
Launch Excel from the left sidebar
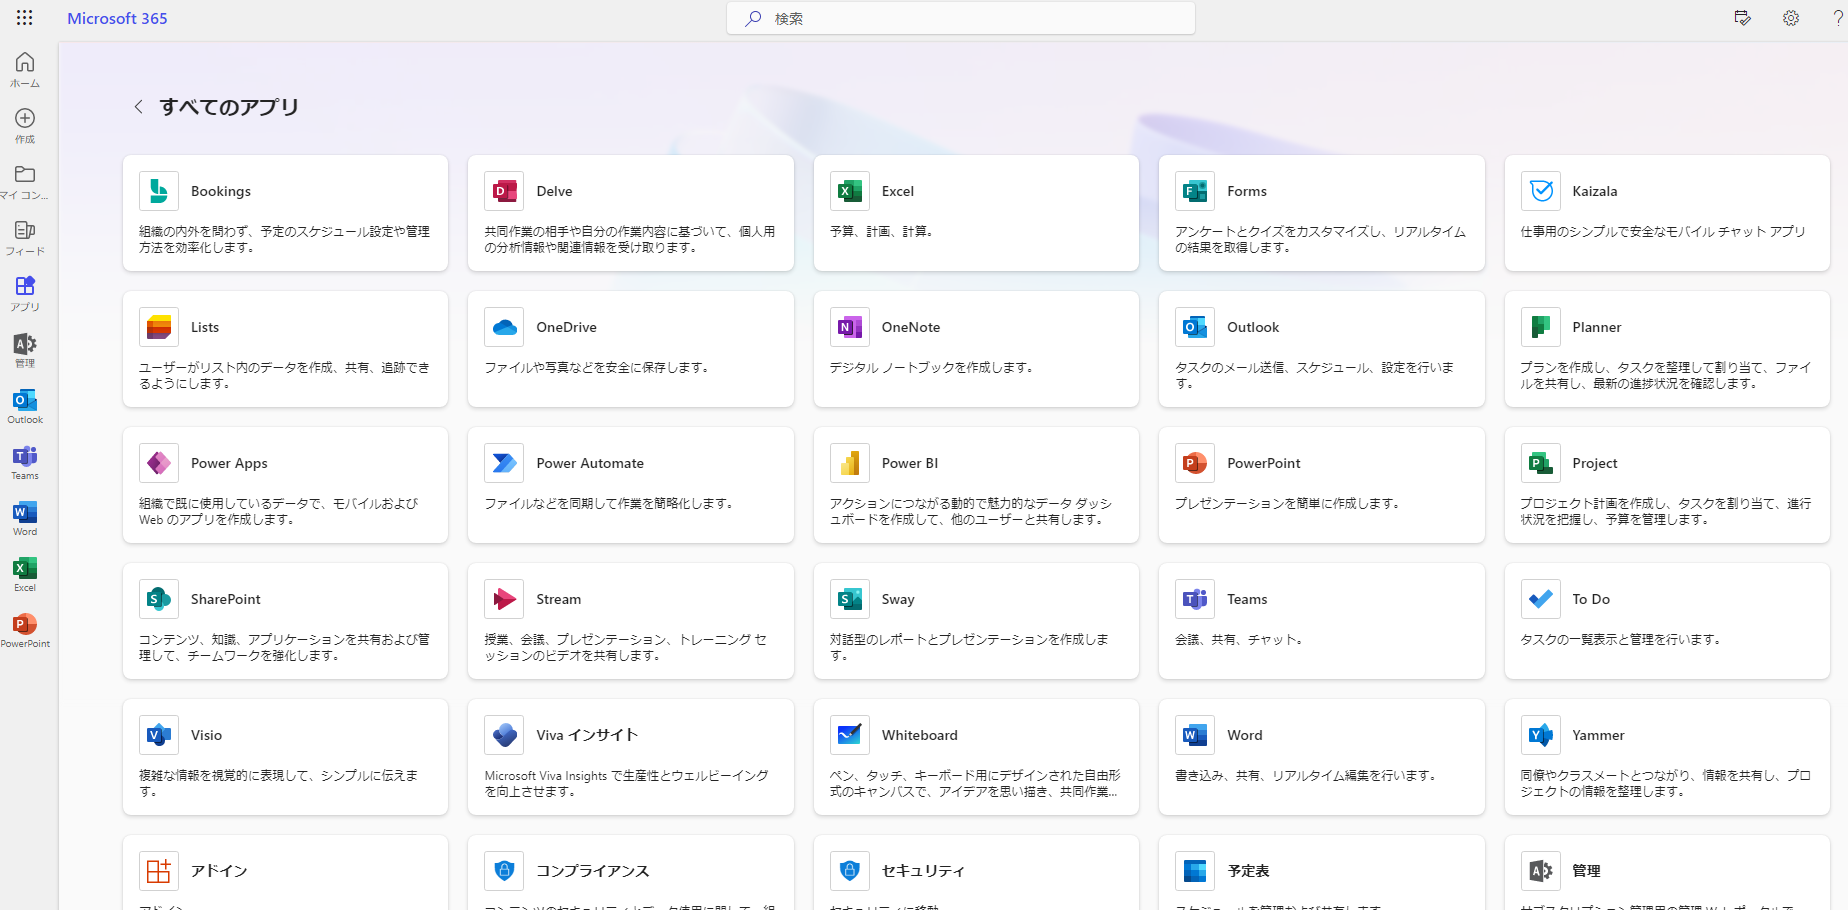[25, 574]
